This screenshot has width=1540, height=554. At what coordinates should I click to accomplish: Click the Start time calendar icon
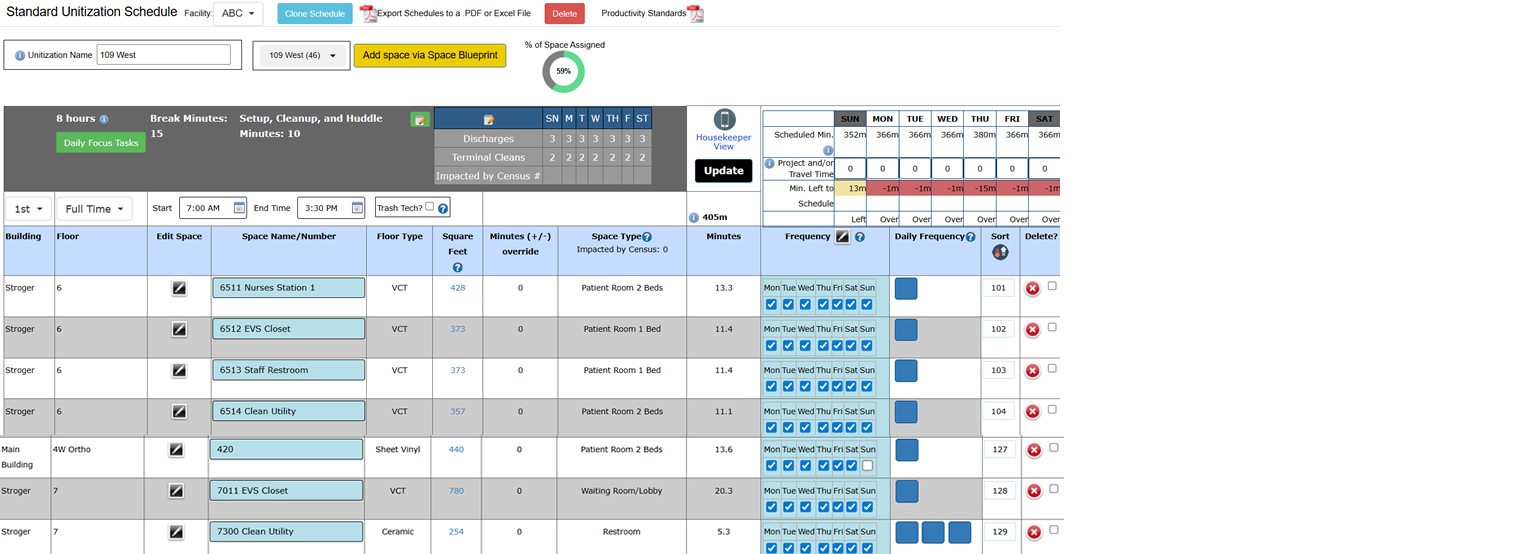pyautogui.click(x=239, y=208)
